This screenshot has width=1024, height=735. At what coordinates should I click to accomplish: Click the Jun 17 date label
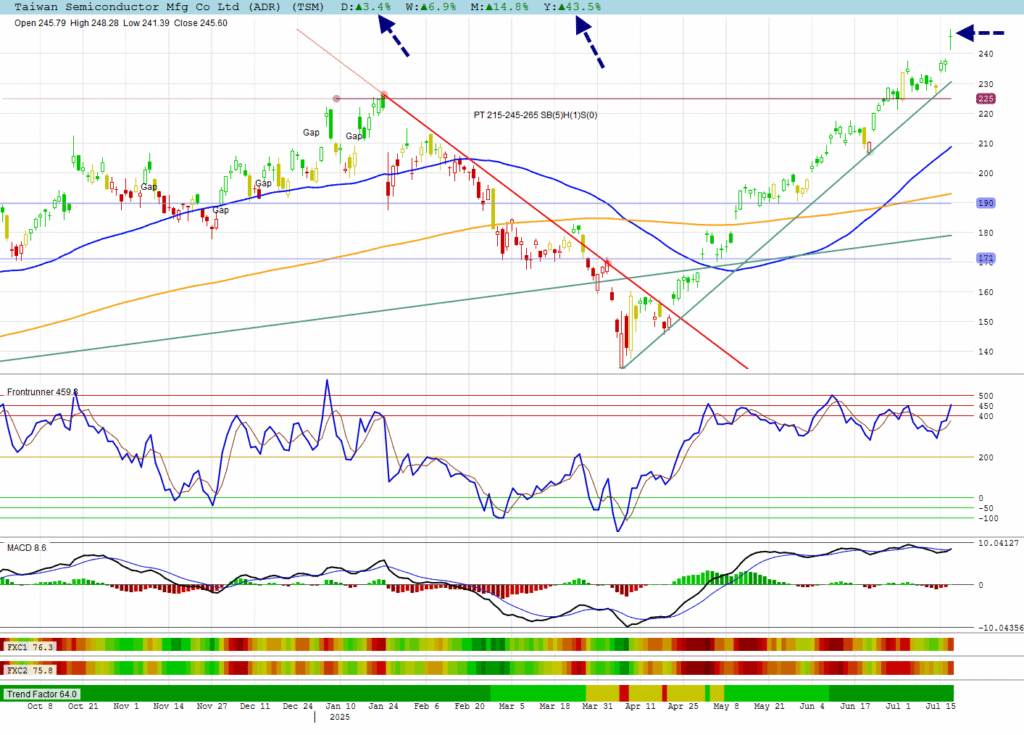tap(856, 706)
